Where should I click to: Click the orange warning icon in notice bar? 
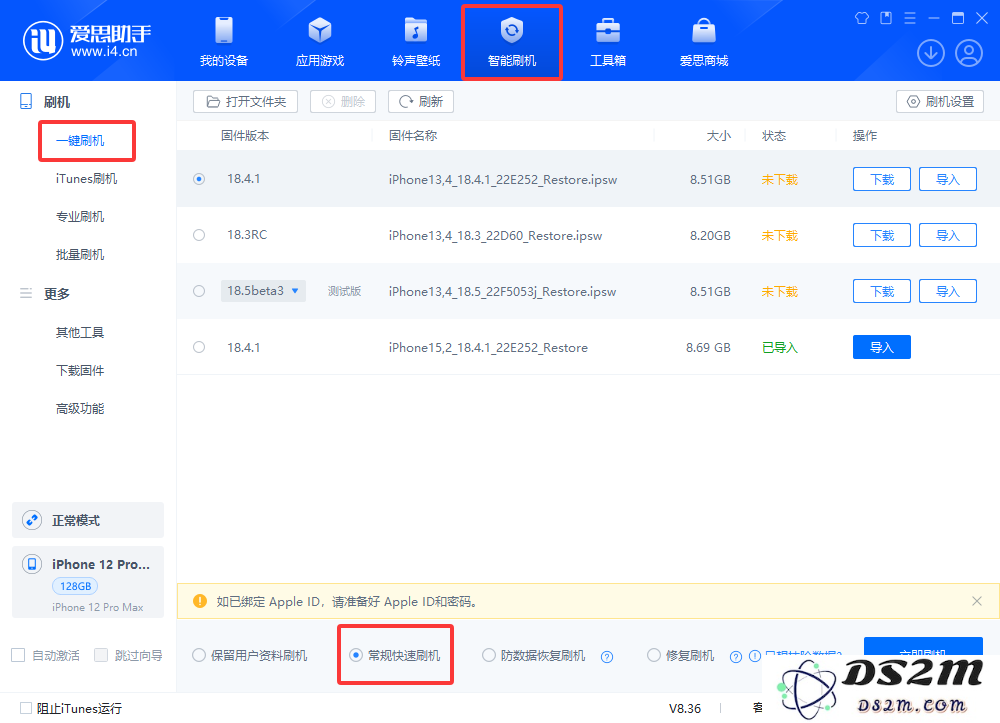coord(200,601)
